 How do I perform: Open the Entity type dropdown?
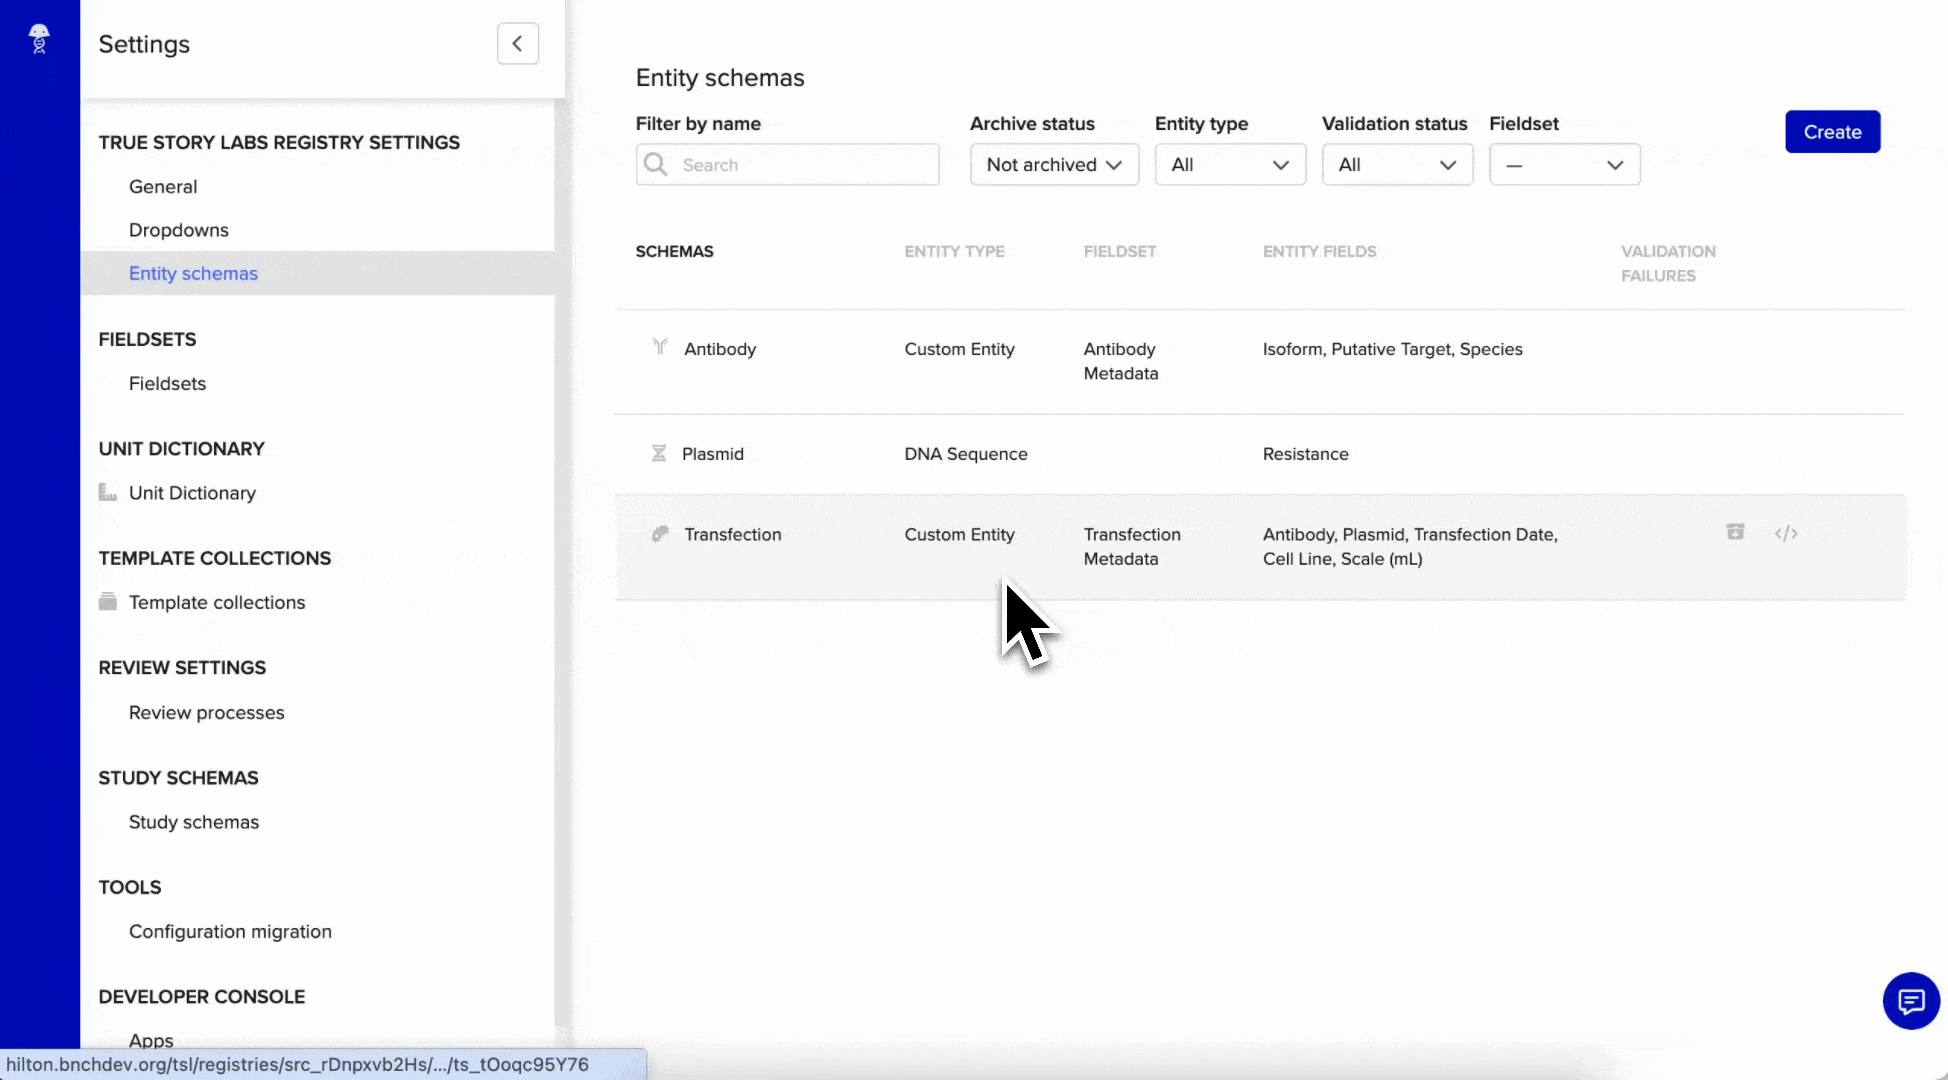[x=1230, y=164]
